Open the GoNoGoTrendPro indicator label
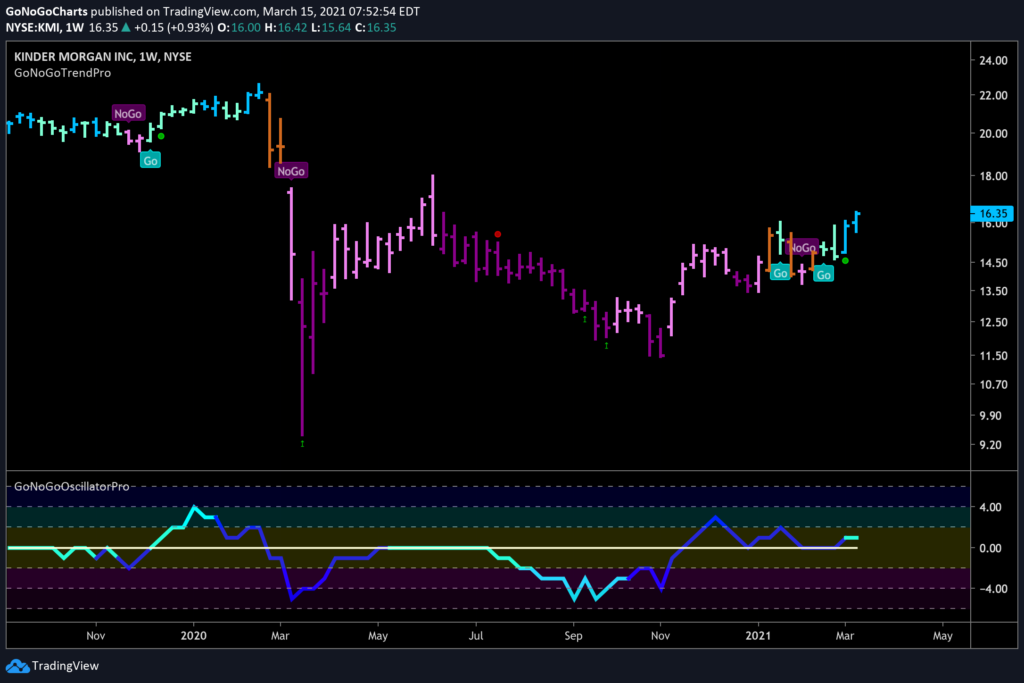The image size is (1024, 683). tap(63, 73)
